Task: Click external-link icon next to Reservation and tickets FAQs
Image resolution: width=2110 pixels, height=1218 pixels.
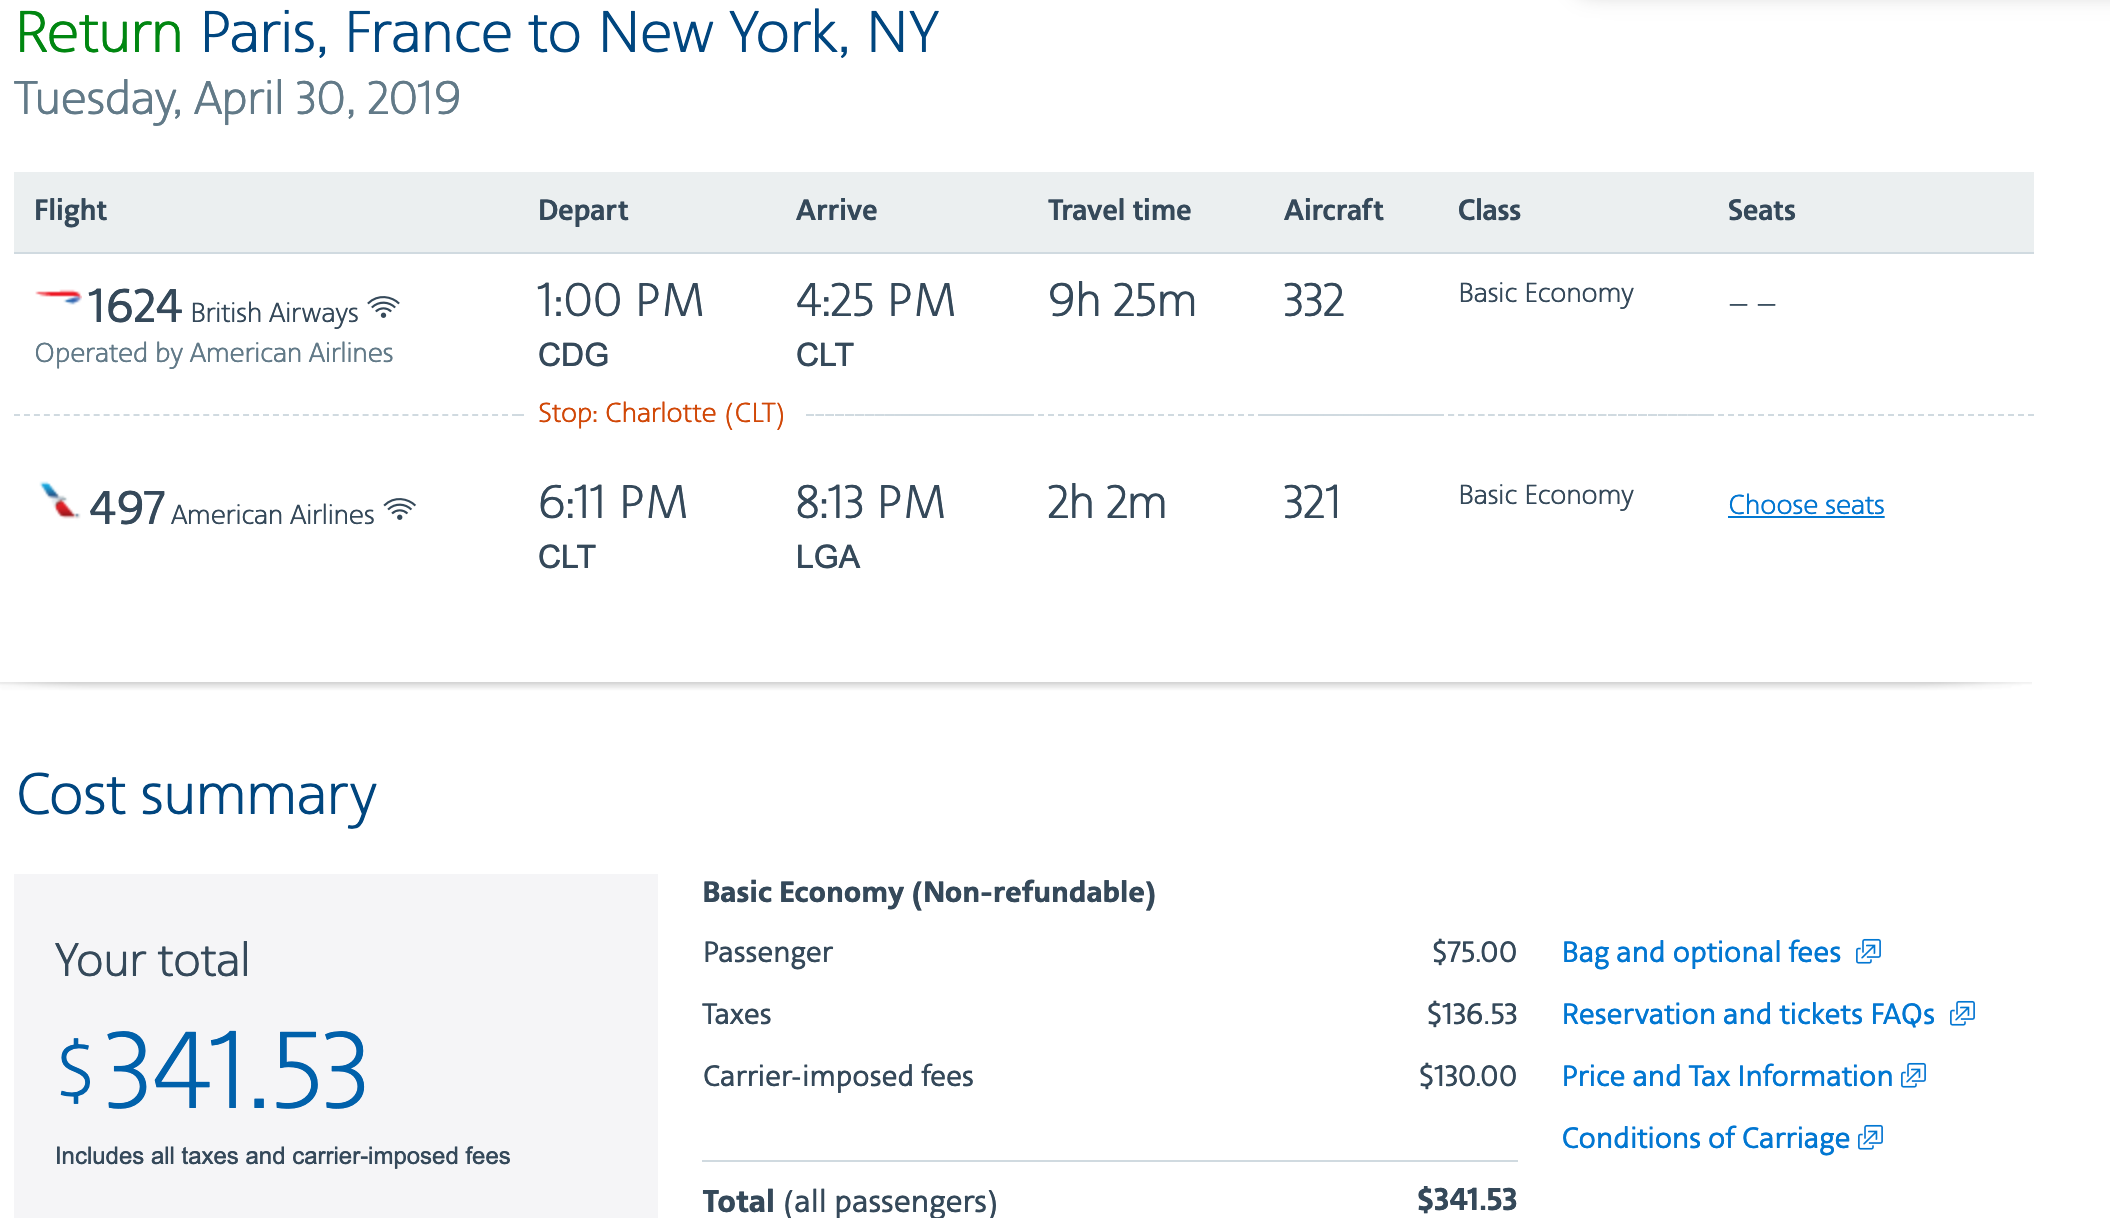Action: click(x=1962, y=1013)
